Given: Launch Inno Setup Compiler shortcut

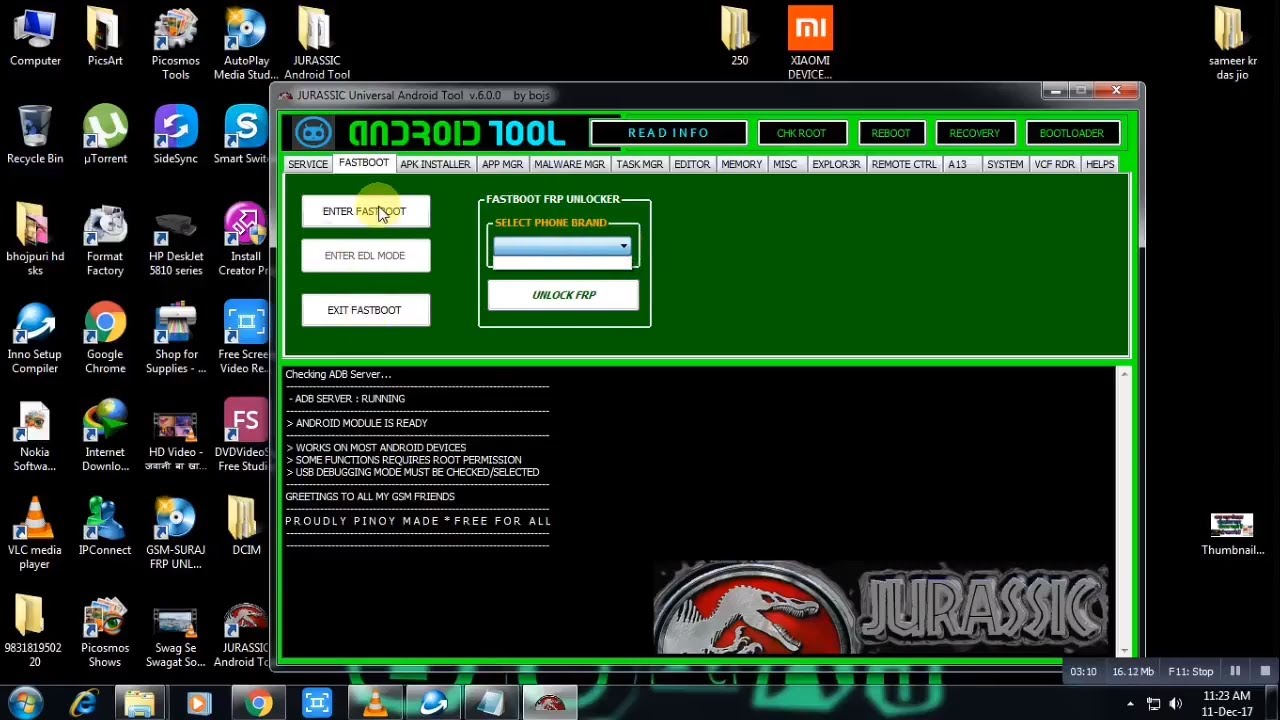Looking at the screenshot, I should tap(35, 338).
